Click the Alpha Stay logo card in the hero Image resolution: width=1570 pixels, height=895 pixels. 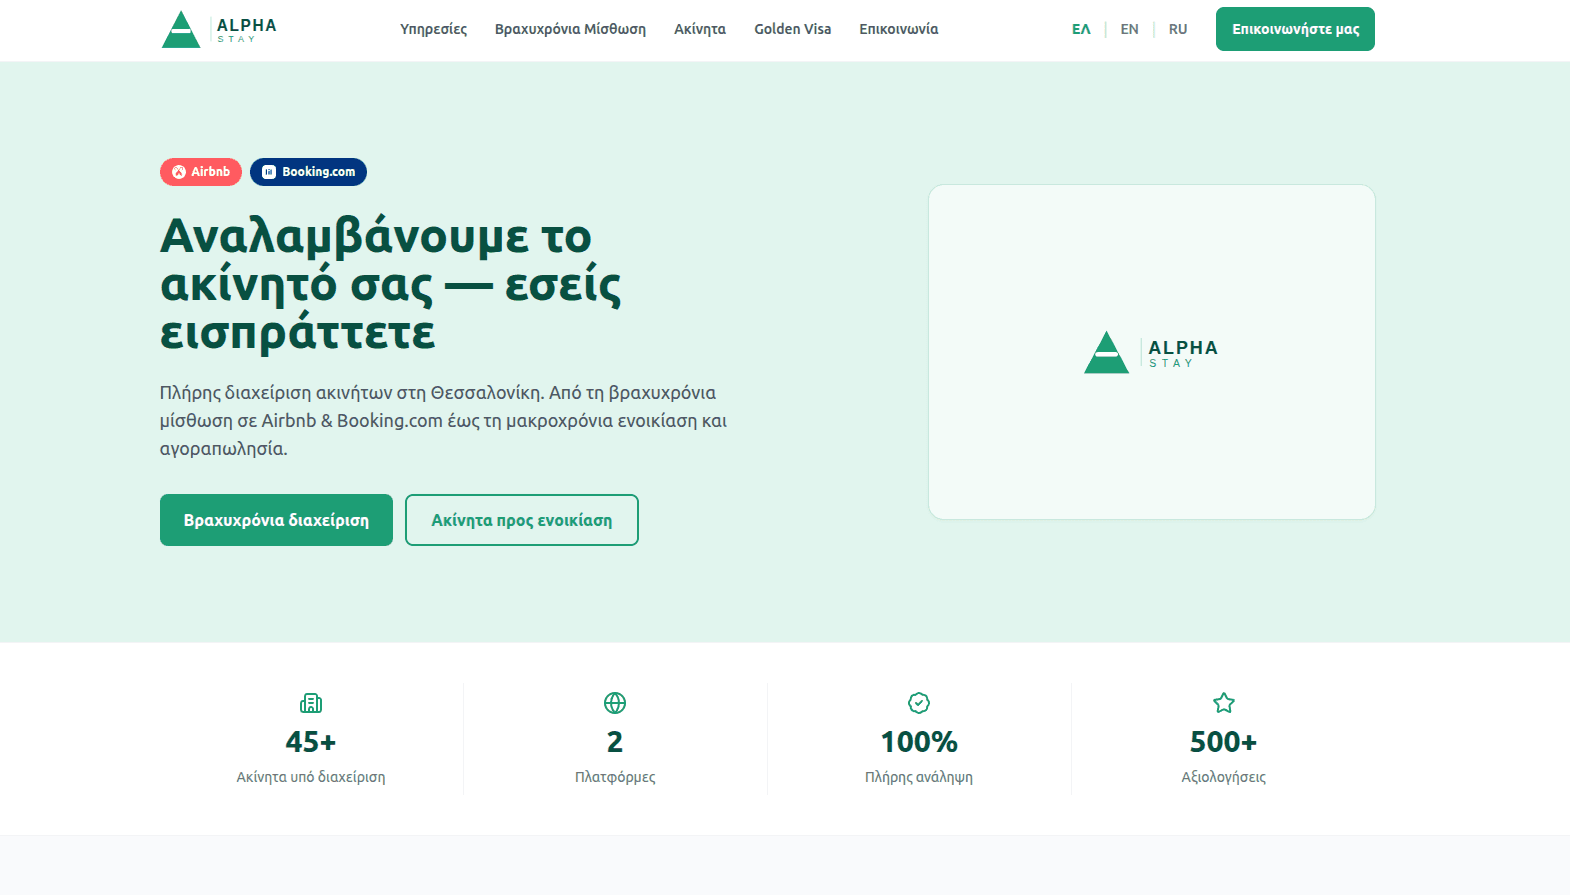pos(1152,352)
